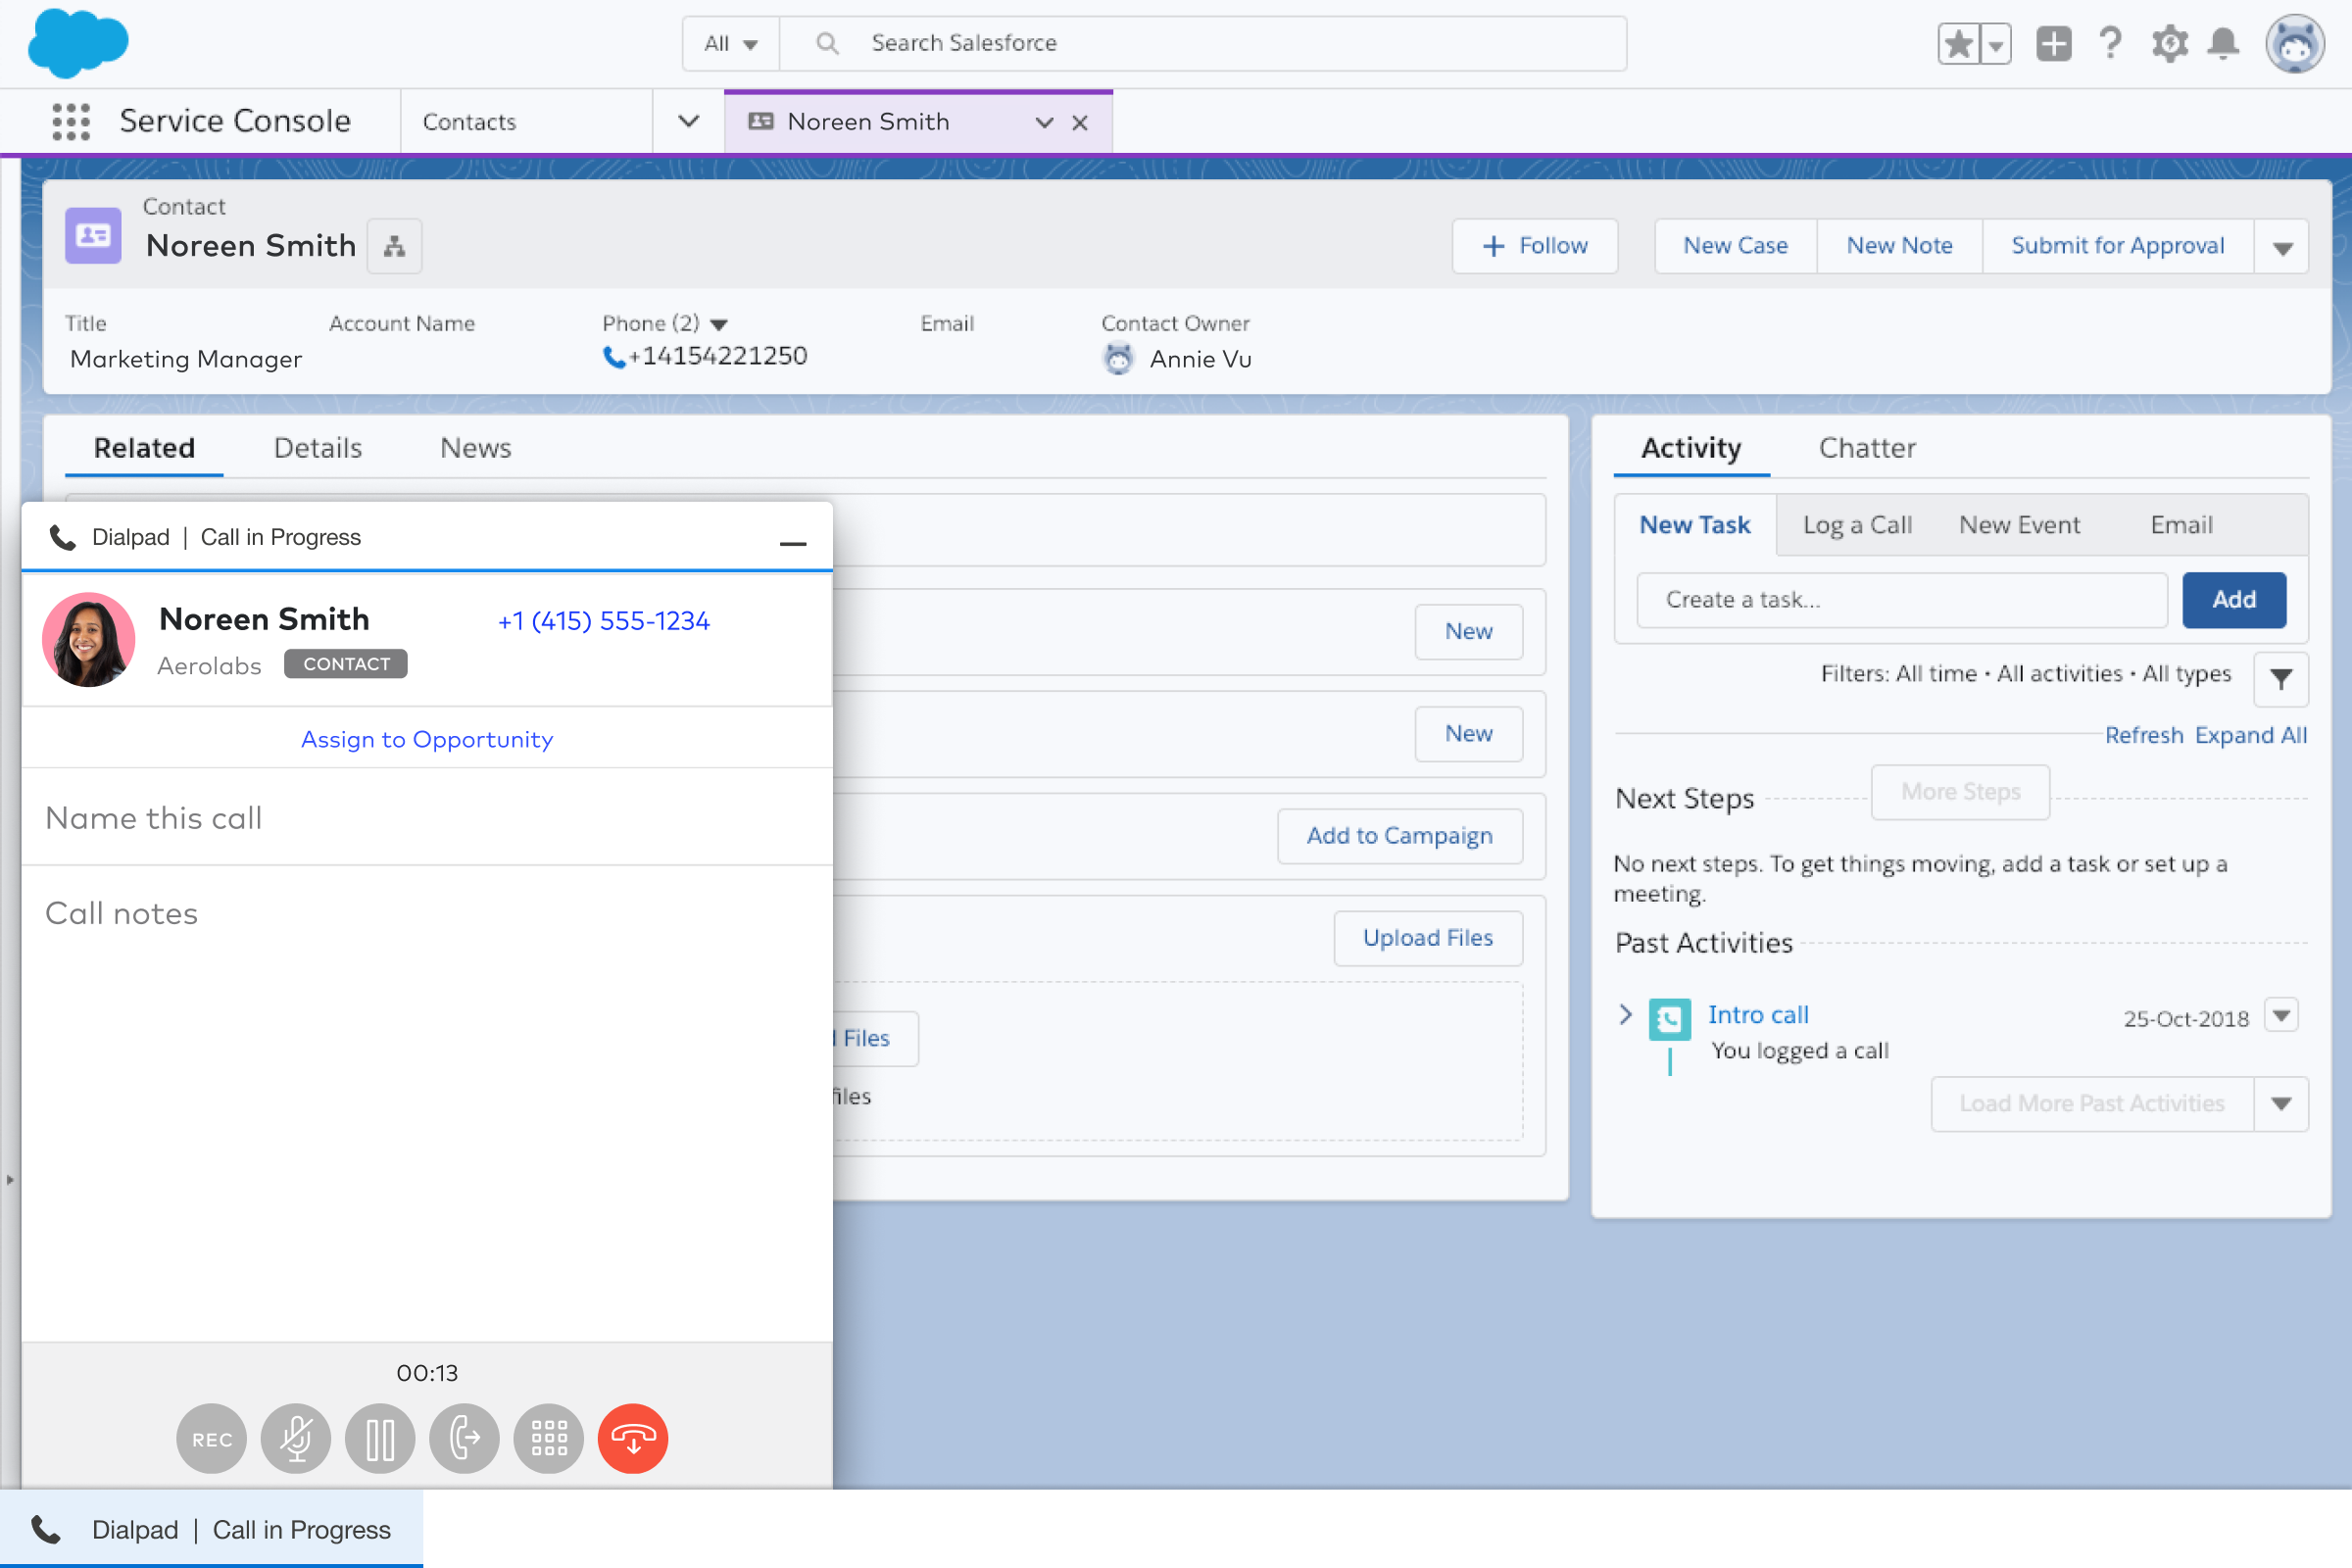This screenshot has width=2352, height=1568.
Task: Open the Setup gear icon
Action: tap(2169, 44)
